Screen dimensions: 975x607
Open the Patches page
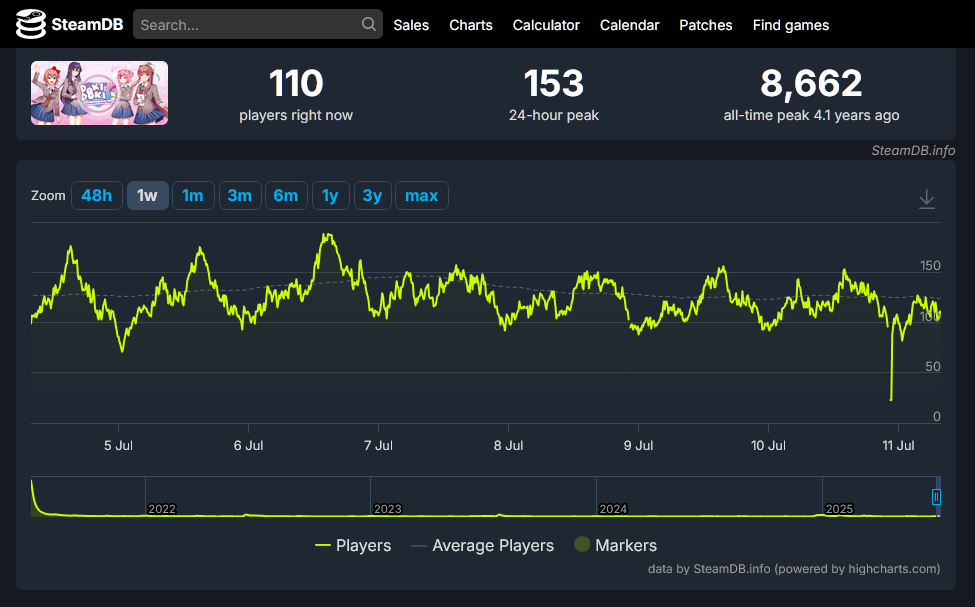[706, 25]
